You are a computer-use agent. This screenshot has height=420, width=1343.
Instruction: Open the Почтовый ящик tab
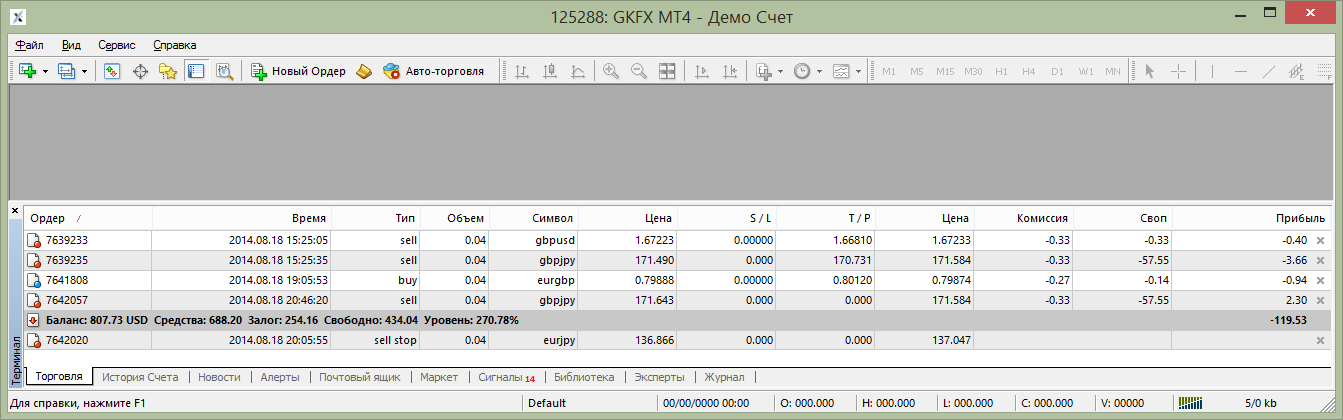(360, 377)
